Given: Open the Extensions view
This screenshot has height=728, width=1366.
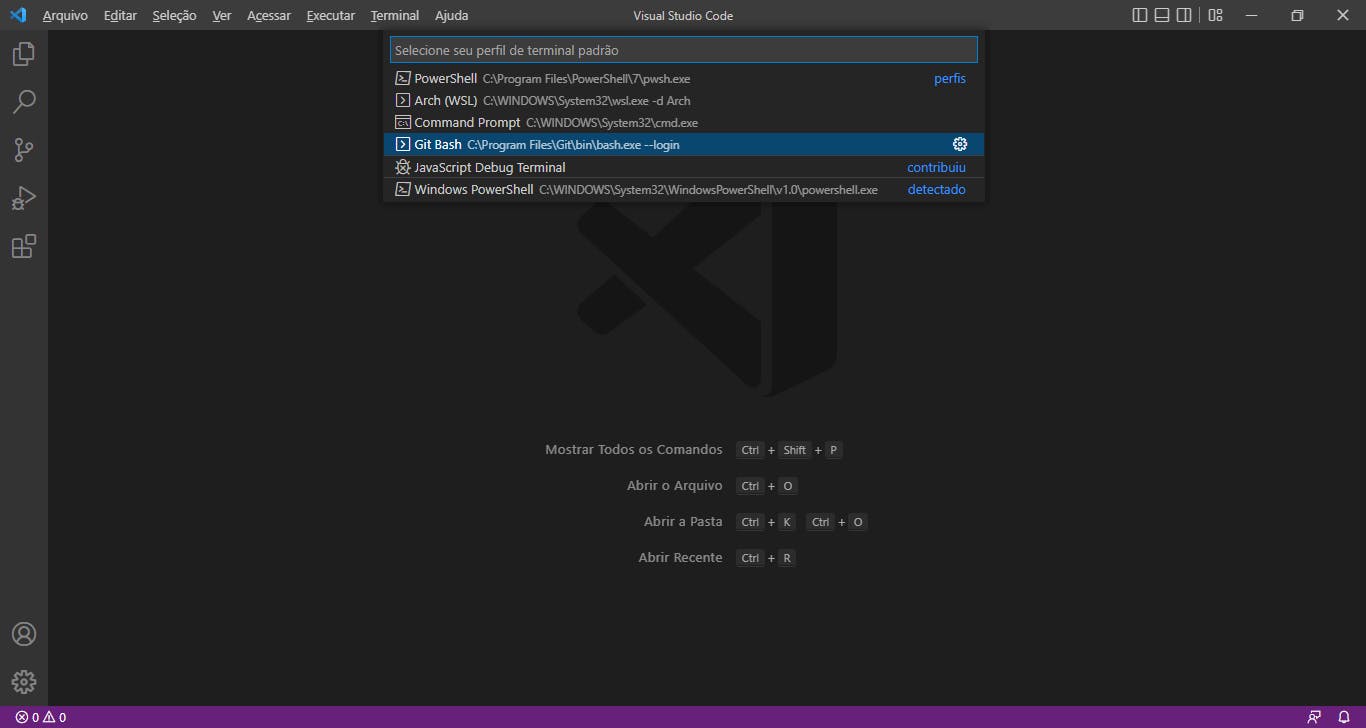Looking at the screenshot, I should click(x=24, y=246).
